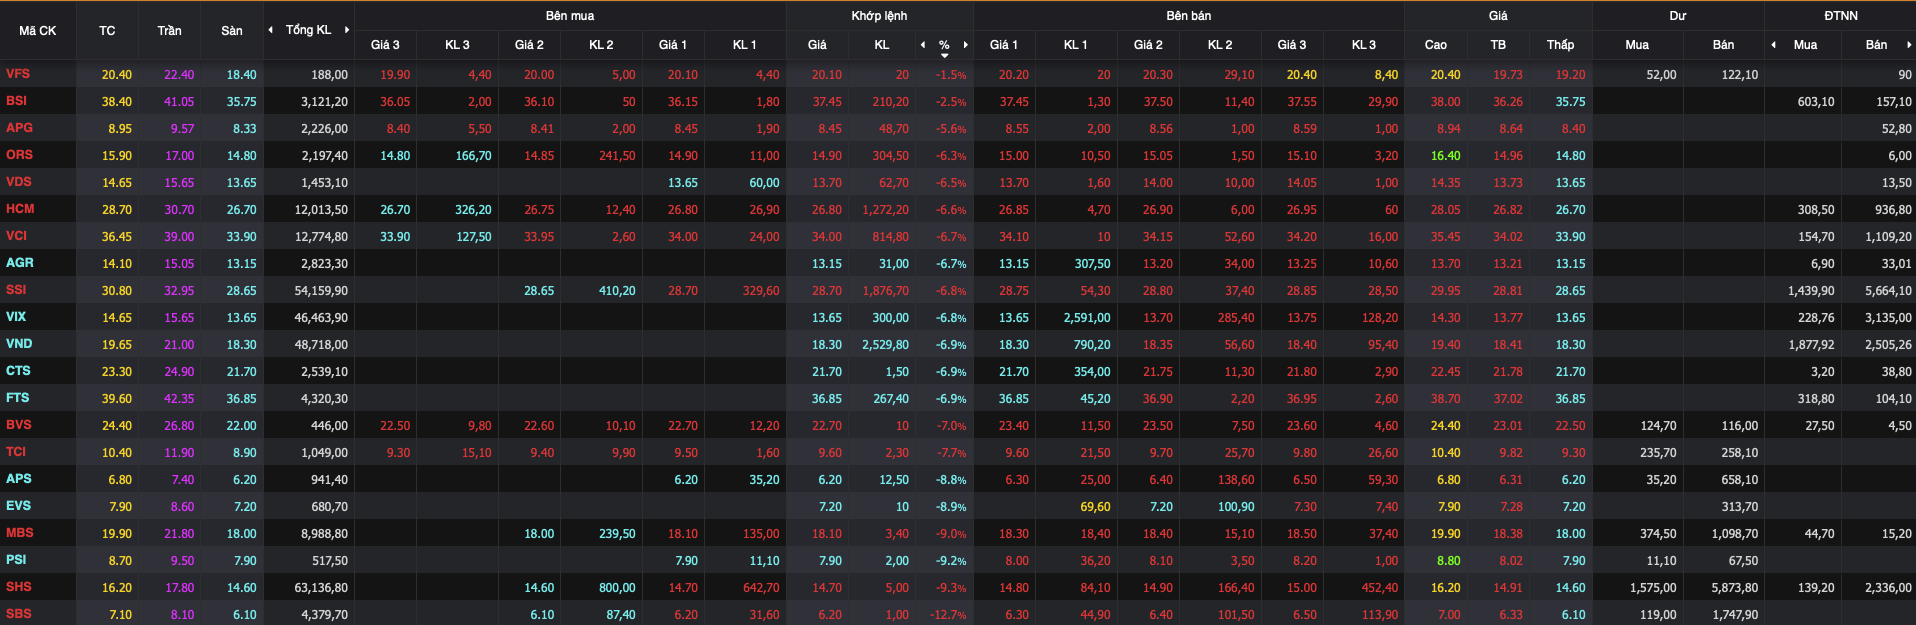
Task: Click SSI total volume 54,159,90
Action: tap(321, 291)
